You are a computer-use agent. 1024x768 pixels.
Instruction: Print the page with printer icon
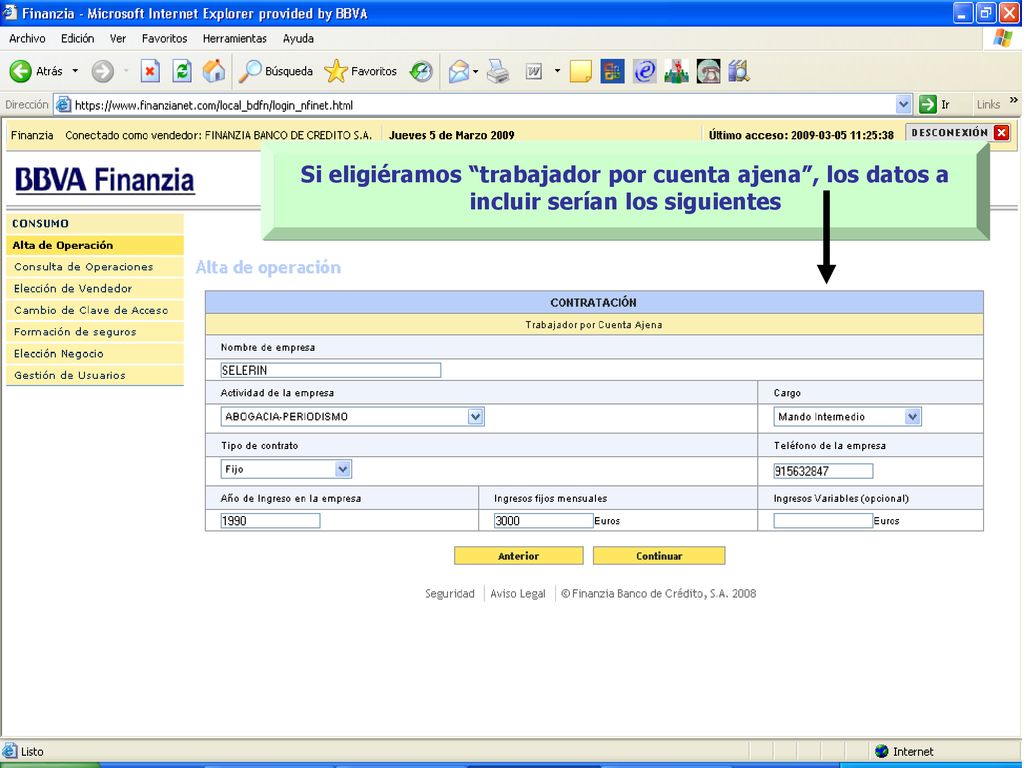pyautogui.click(x=498, y=71)
